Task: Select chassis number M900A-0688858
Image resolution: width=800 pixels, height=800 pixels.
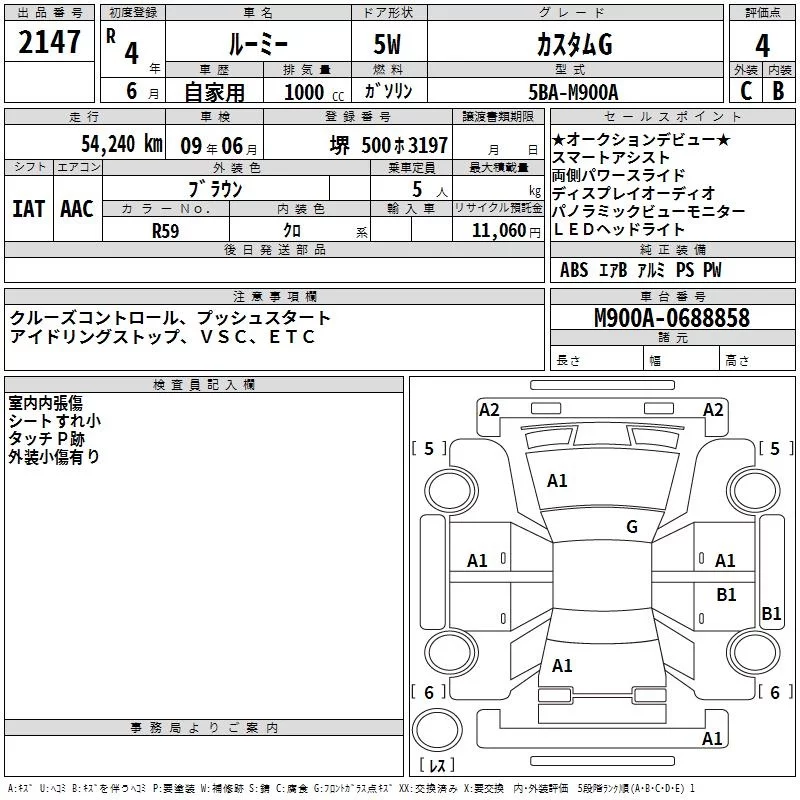Action: pyautogui.click(x=672, y=318)
